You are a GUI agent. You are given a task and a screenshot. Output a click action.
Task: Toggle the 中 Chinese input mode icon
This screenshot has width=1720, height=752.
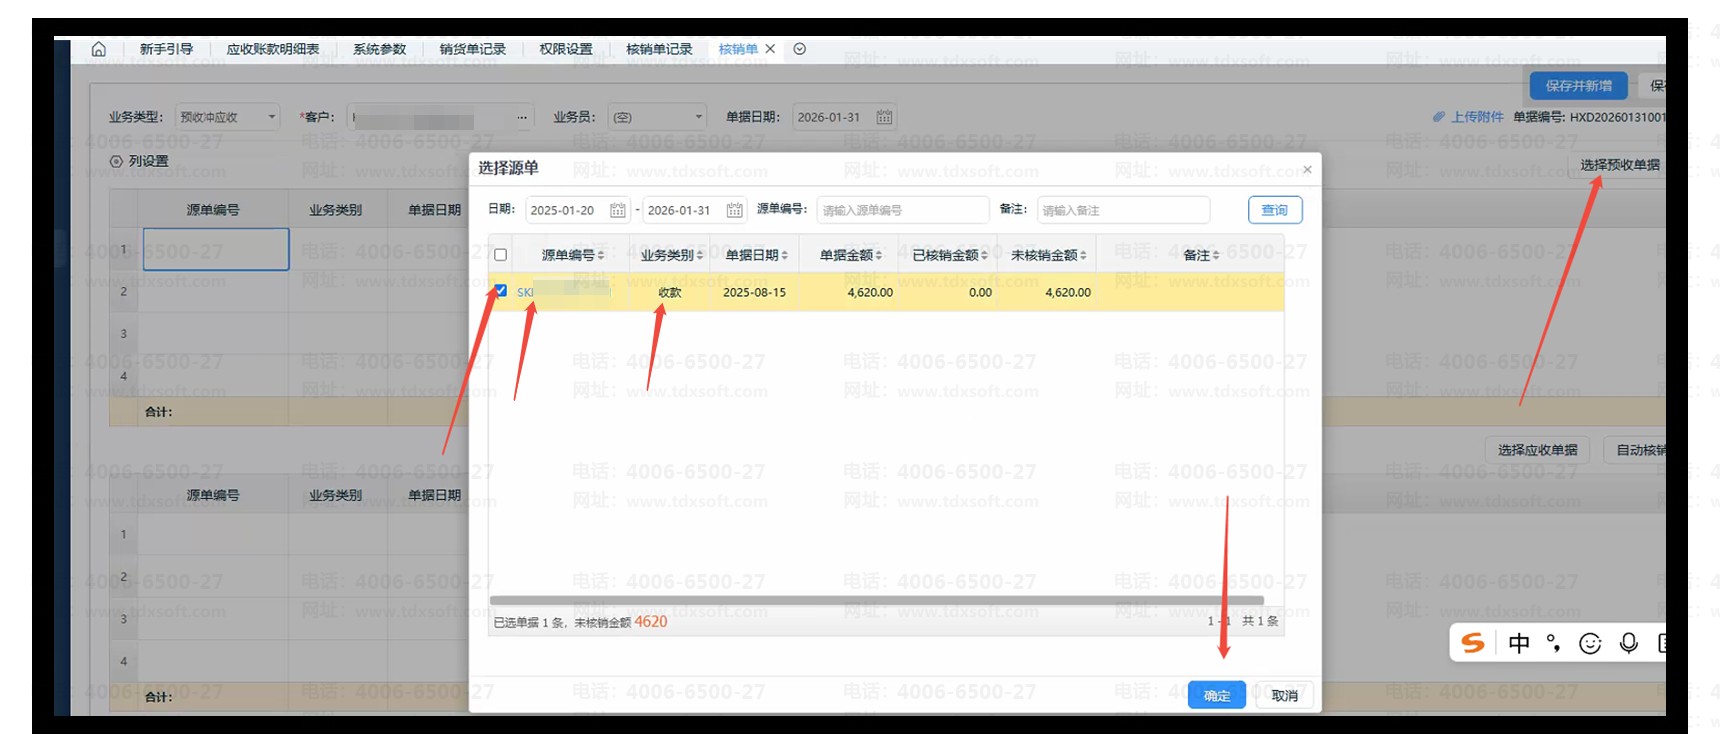click(1518, 643)
